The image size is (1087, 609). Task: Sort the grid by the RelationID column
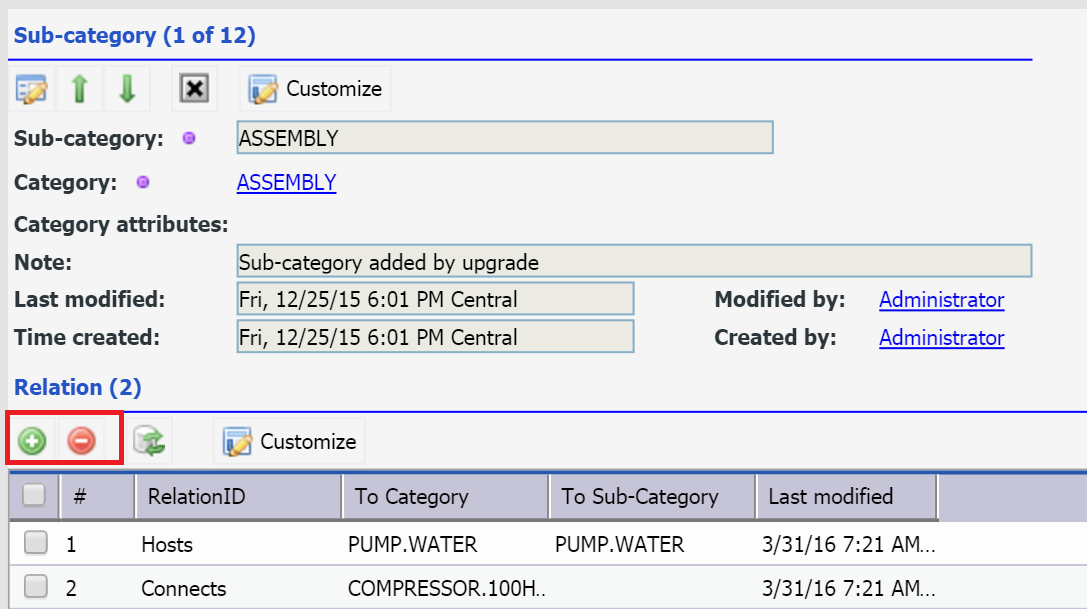pyautogui.click(x=196, y=496)
